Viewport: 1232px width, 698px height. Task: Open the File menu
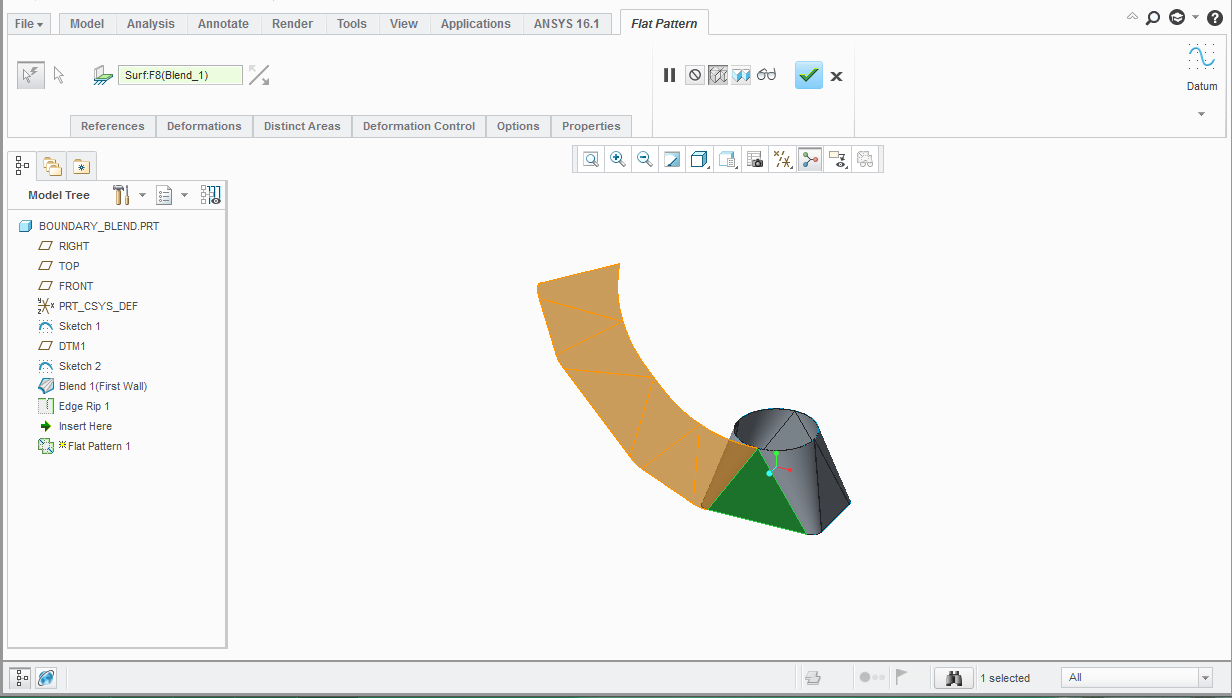(29, 23)
